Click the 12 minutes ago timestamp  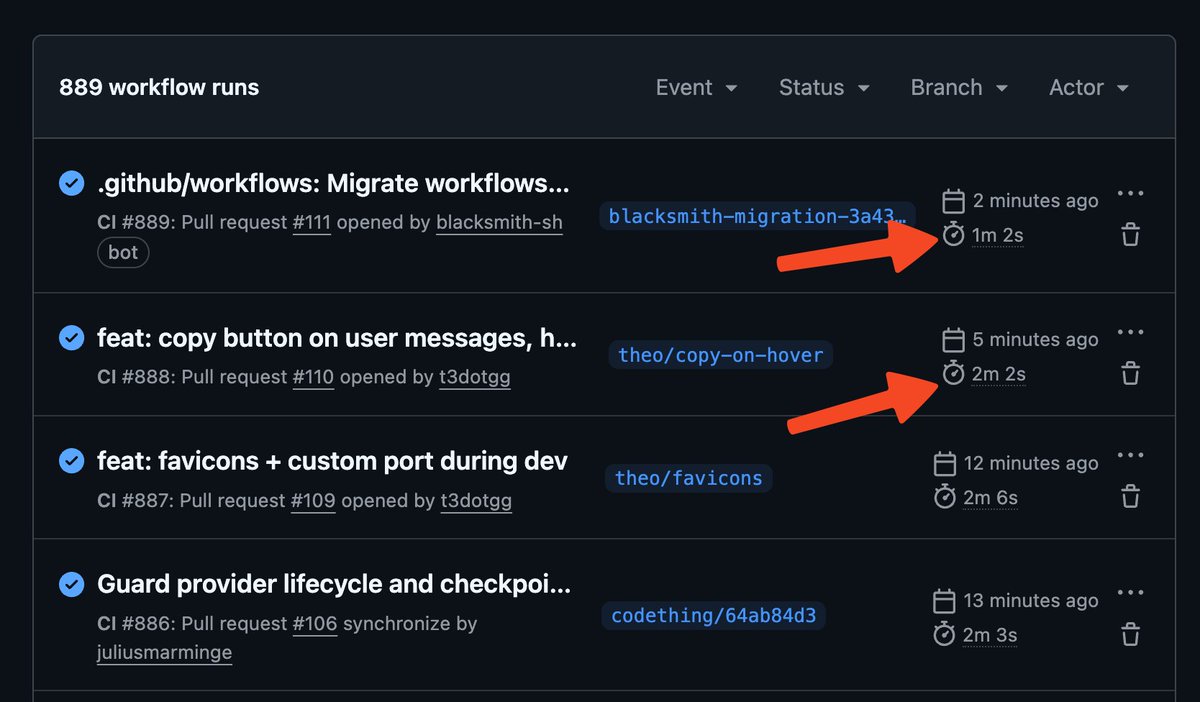click(1031, 463)
